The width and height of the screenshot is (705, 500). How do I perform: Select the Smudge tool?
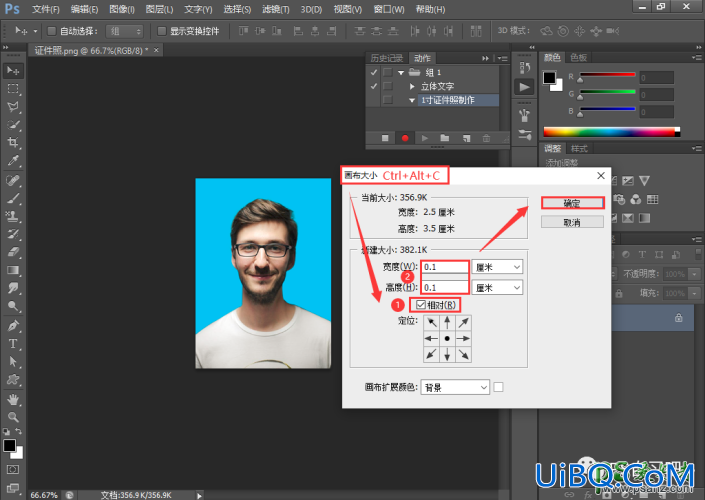tap(13, 288)
